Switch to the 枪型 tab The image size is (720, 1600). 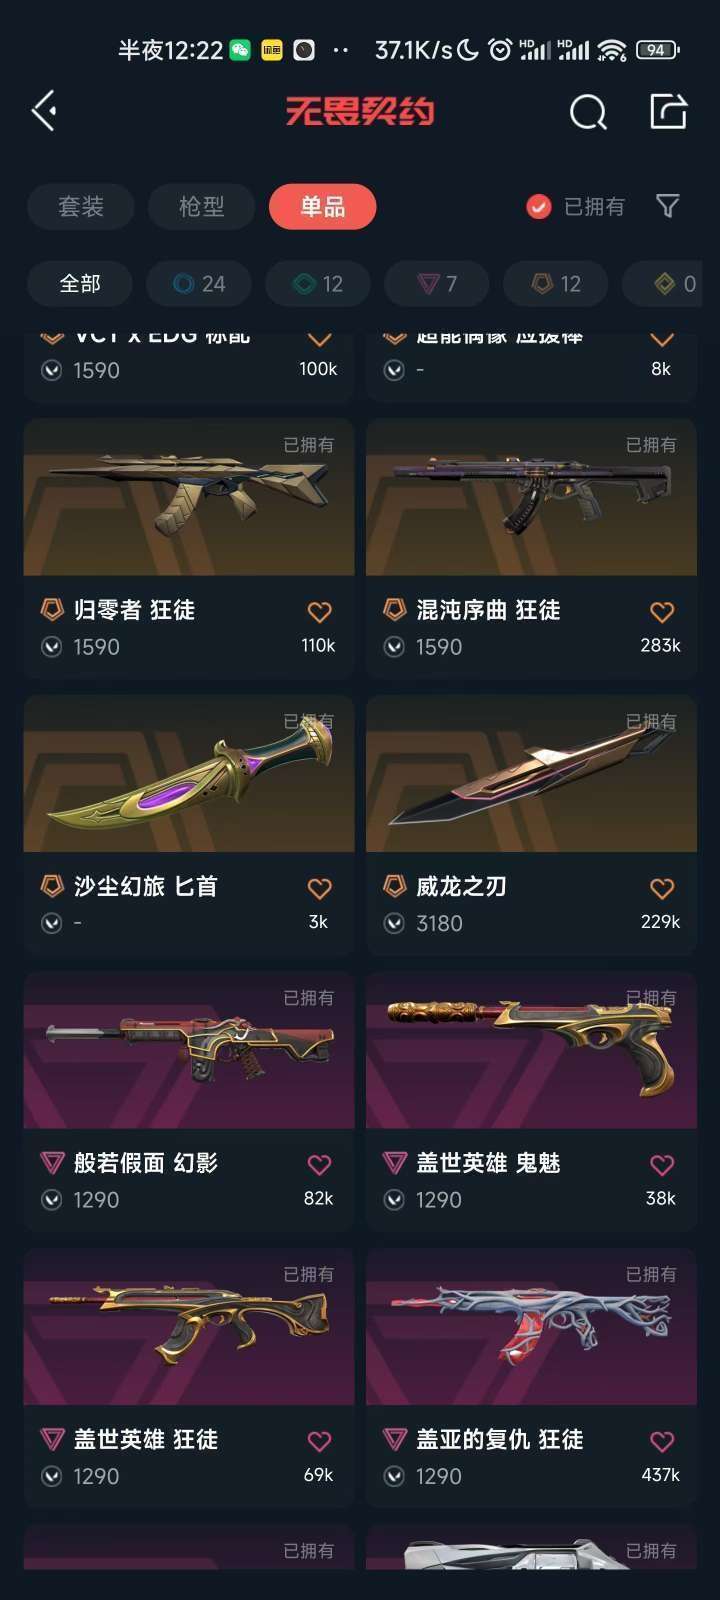click(x=202, y=207)
